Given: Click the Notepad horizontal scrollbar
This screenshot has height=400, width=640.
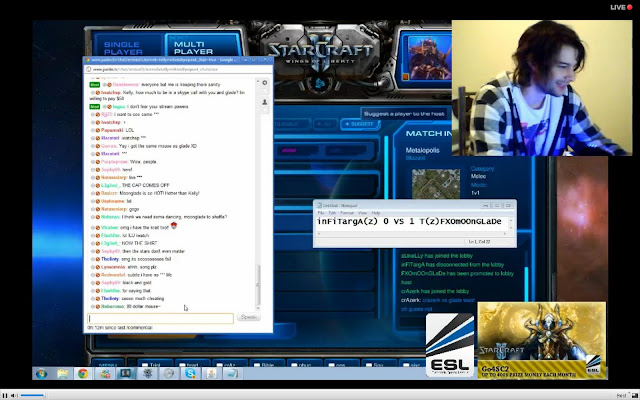Looking at the screenshot, I should [x=412, y=234].
